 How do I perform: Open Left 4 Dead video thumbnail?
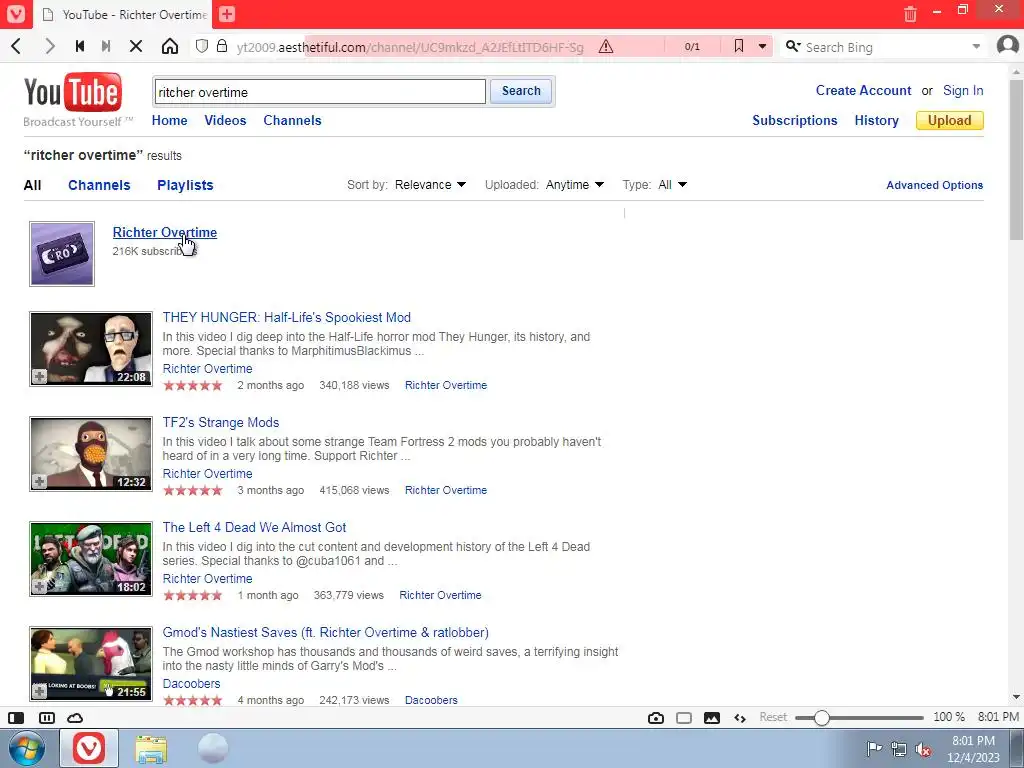[91, 559]
